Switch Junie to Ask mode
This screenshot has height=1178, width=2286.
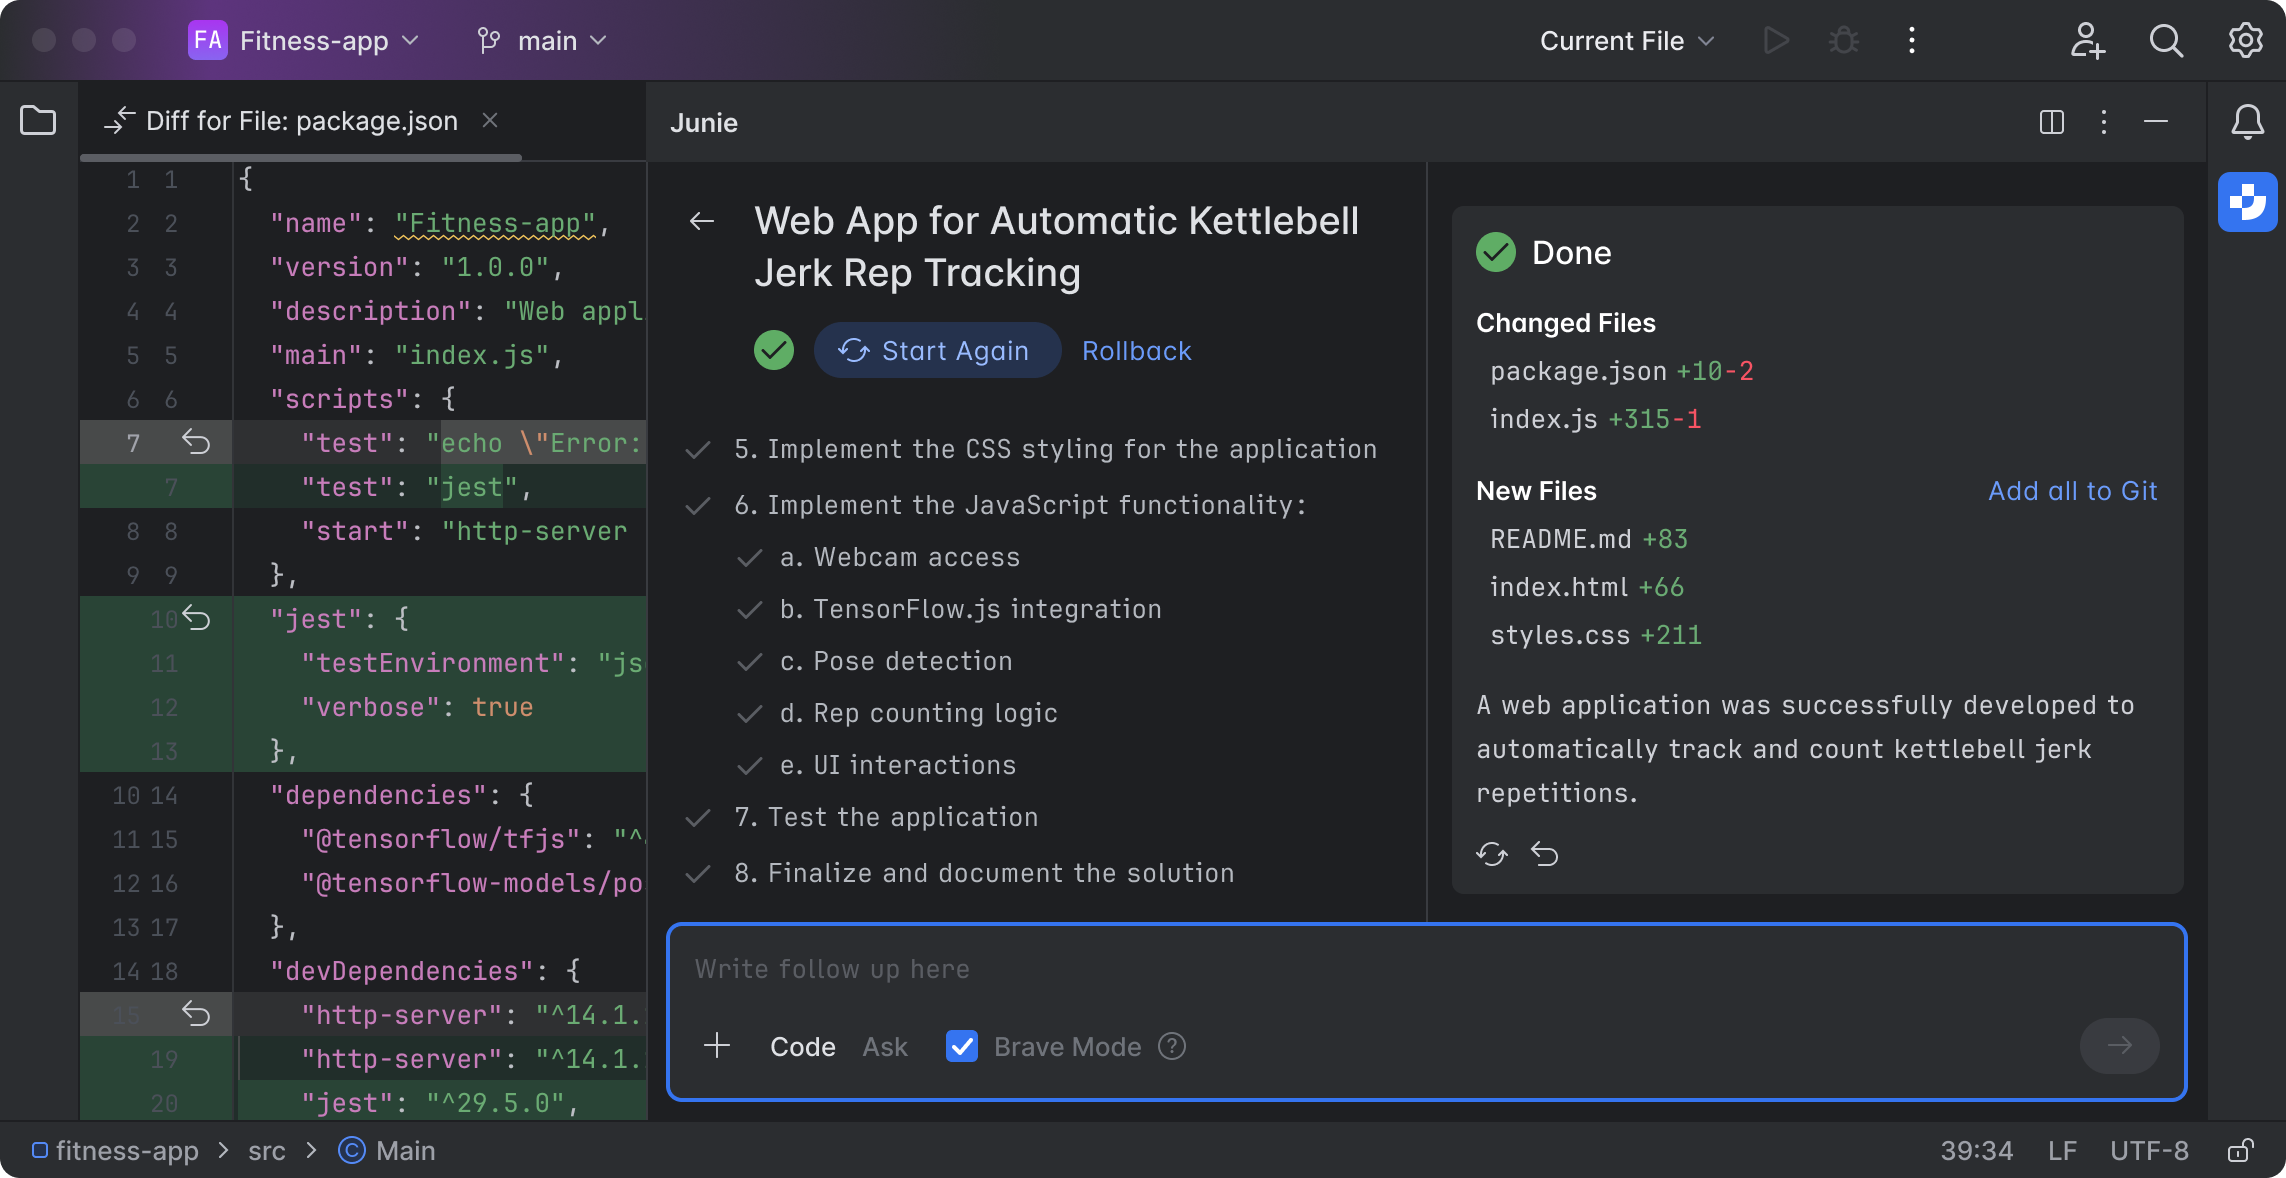pyautogui.click(x=884, y=1047)
